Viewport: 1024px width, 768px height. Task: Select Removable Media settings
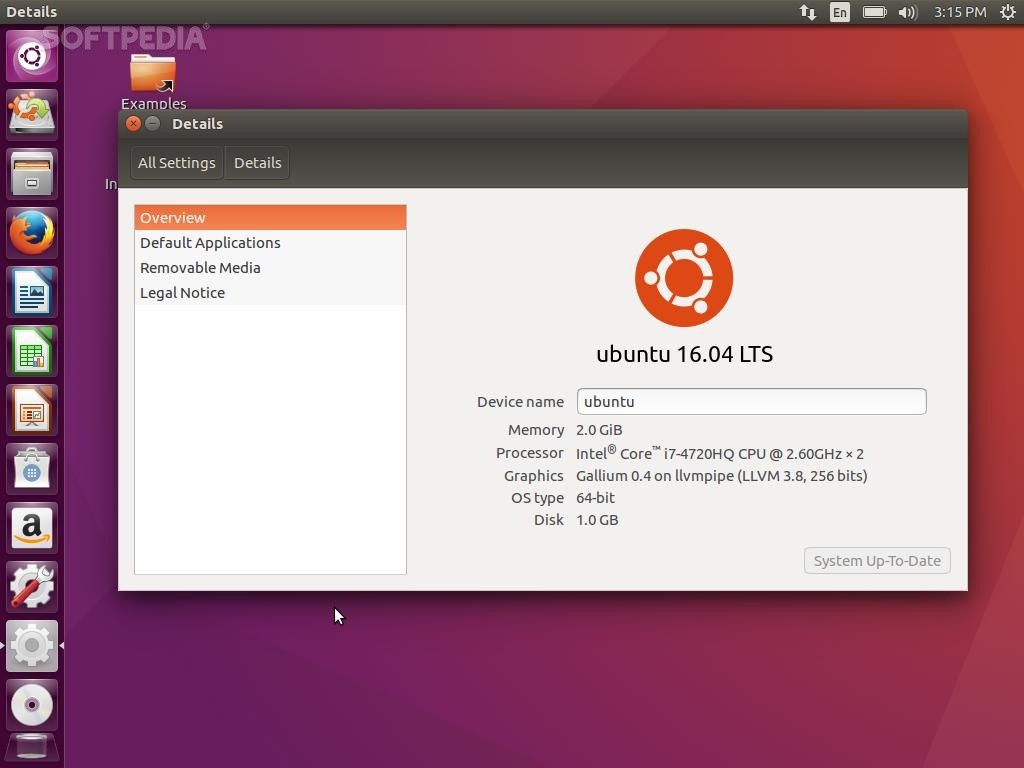200,267
